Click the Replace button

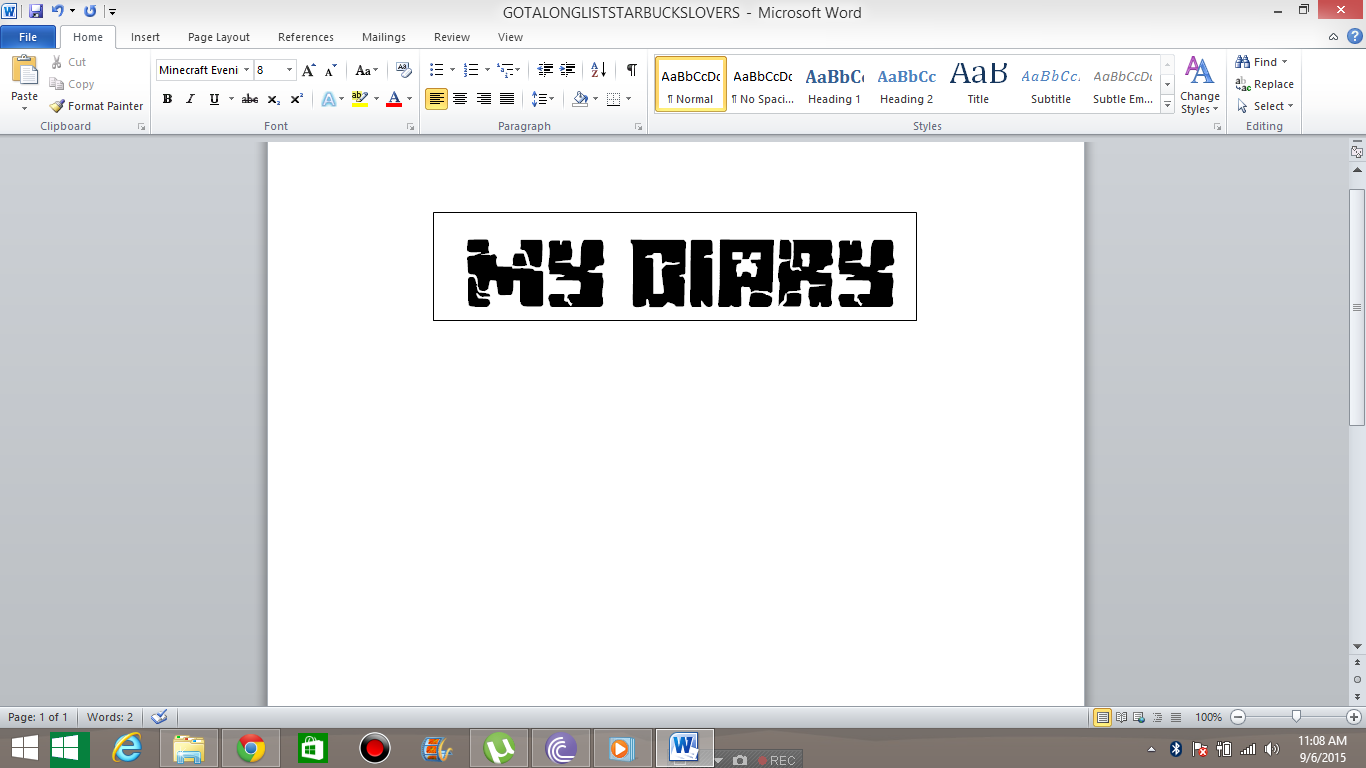[1264, 84]
